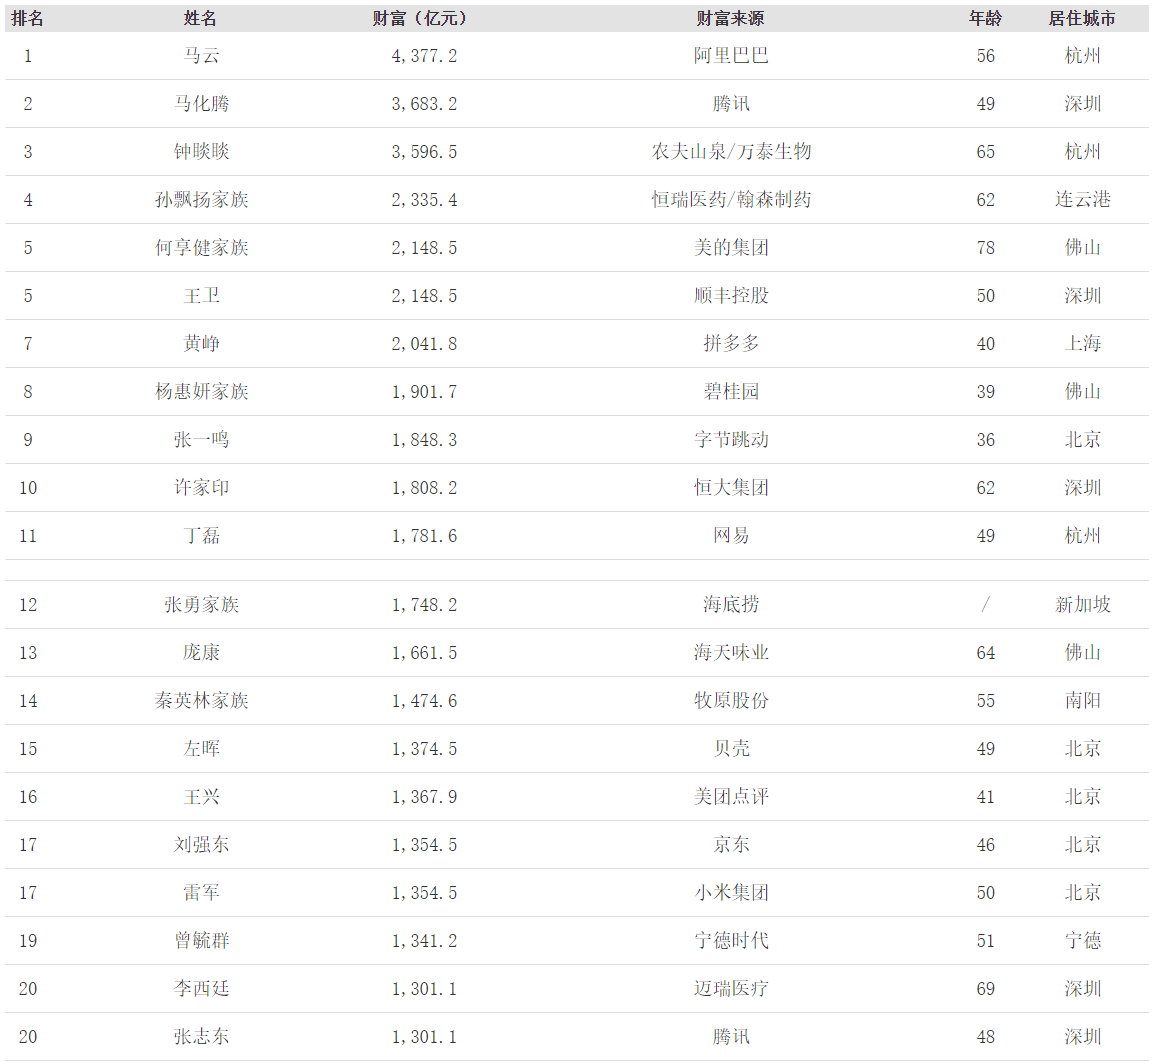1152x1064 pixels.
Task: Open 马化腾's profile link
Action: click(x=200, y=103)
